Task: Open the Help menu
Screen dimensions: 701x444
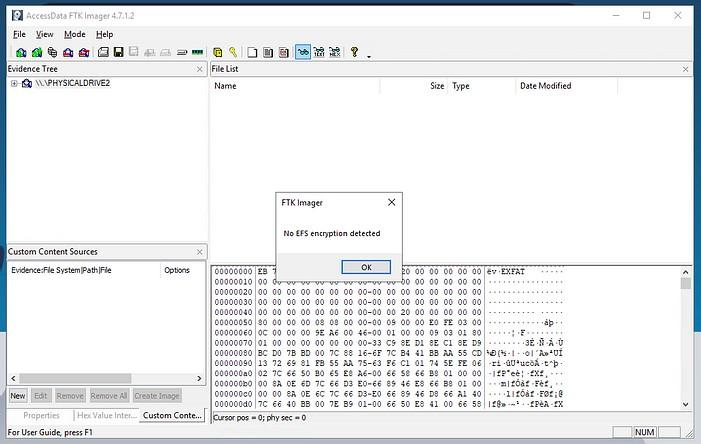Action: [104, 34]
